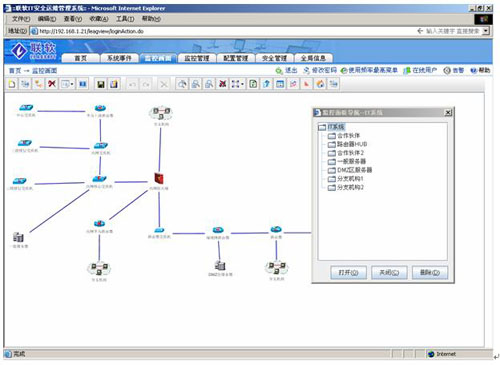Click the 打开 button in dialog
This screenshot has height=365, width=500.
click(x=348, y=272)
